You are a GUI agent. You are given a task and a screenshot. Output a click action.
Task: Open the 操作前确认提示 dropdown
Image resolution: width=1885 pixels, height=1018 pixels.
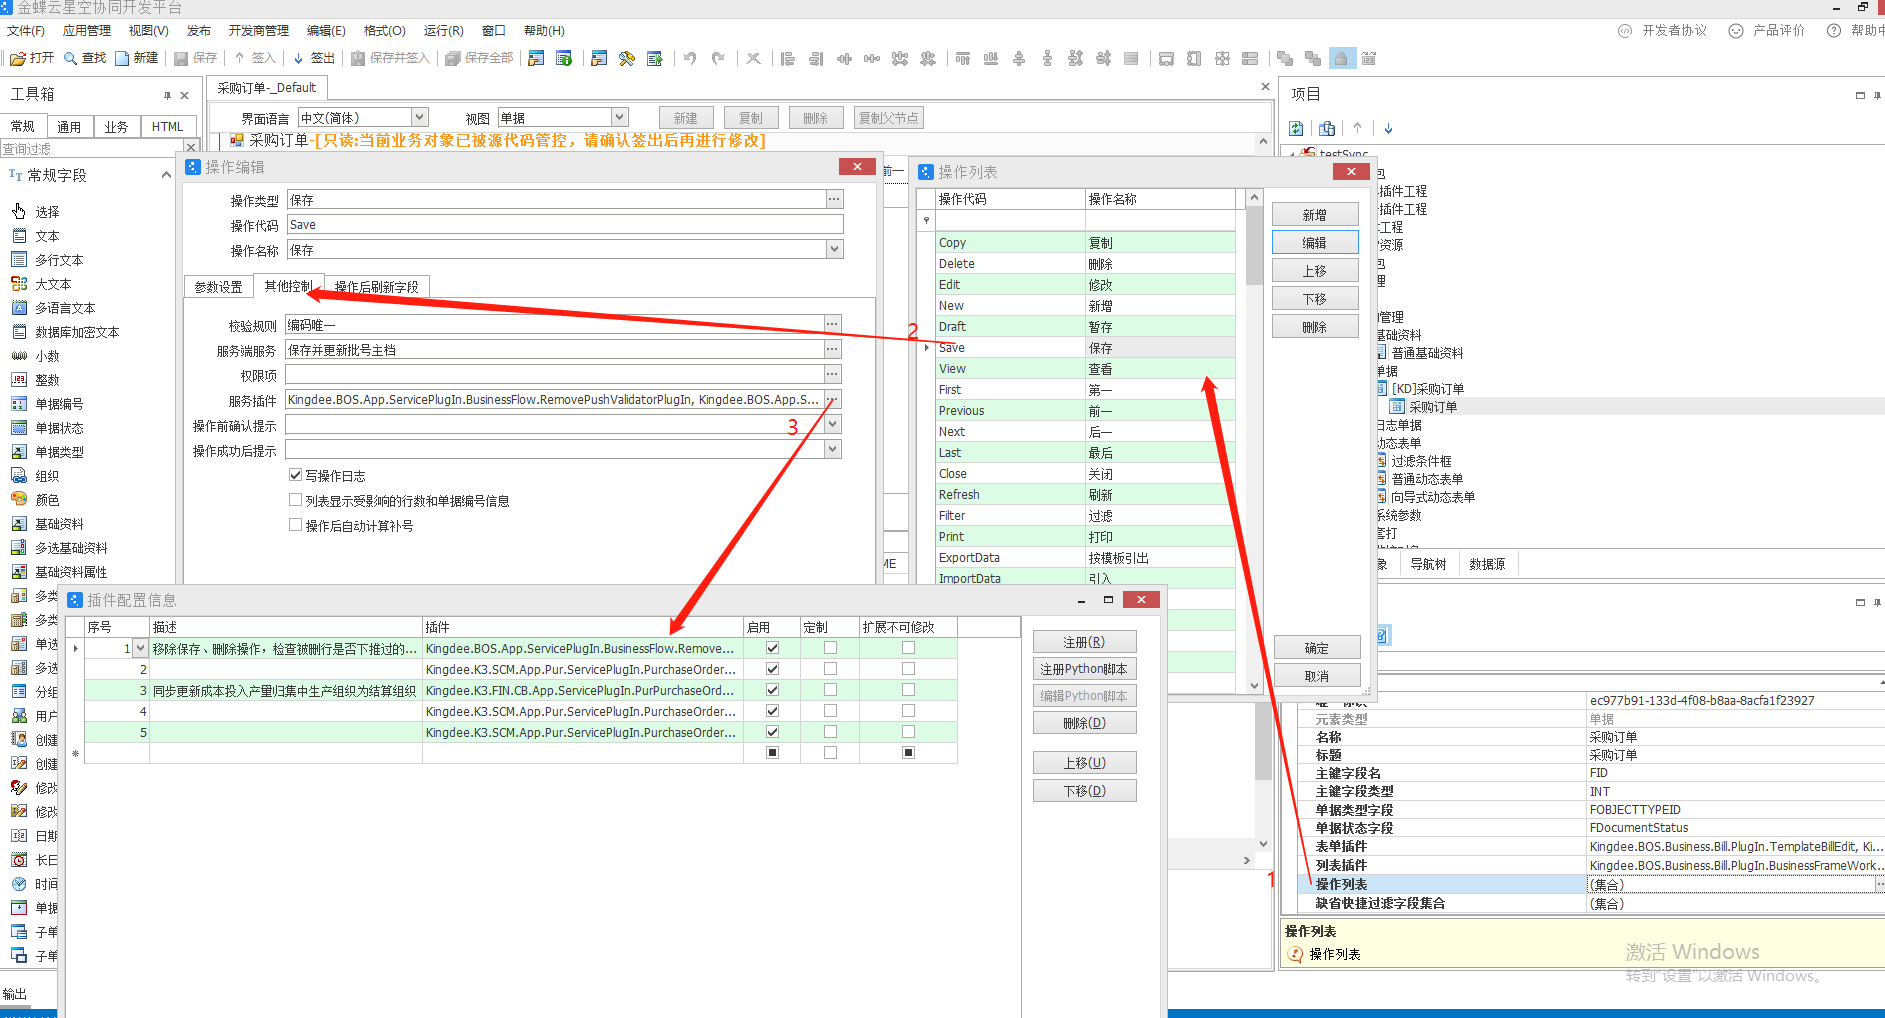coord(832,425)
